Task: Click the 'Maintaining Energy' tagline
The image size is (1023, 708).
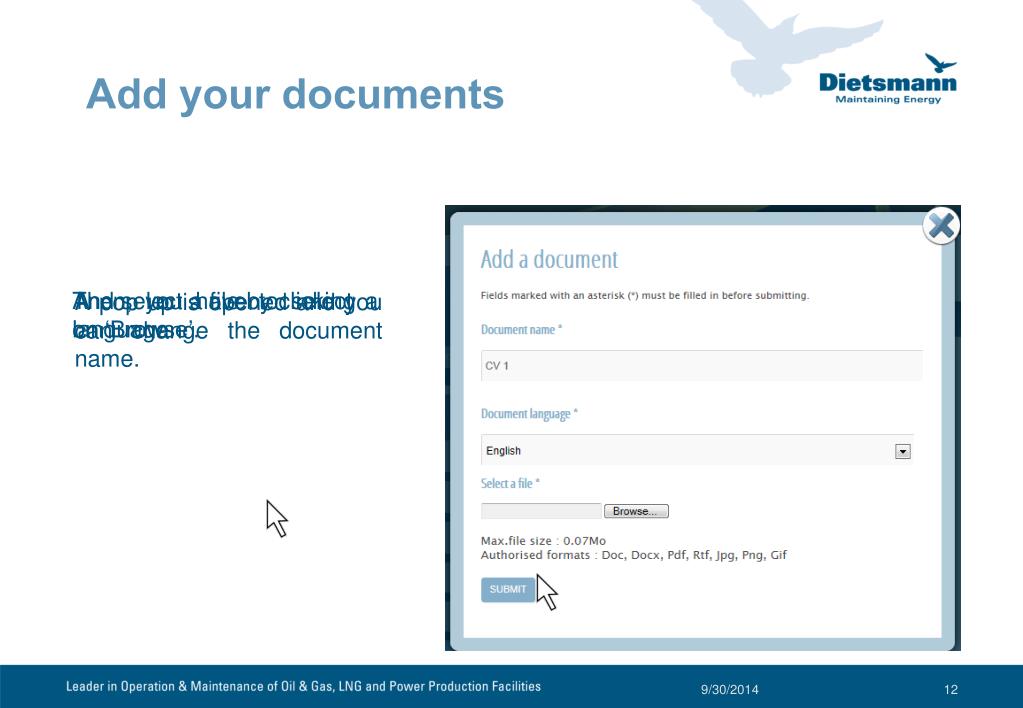Action: click(888, 99)
